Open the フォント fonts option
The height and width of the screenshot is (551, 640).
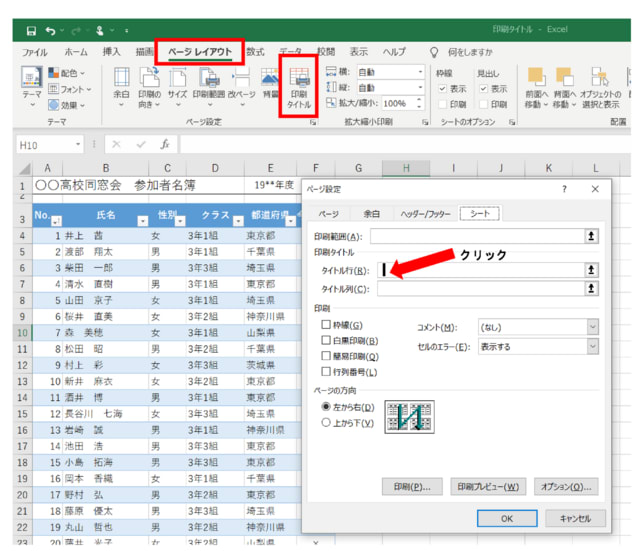tap(70, 89)
